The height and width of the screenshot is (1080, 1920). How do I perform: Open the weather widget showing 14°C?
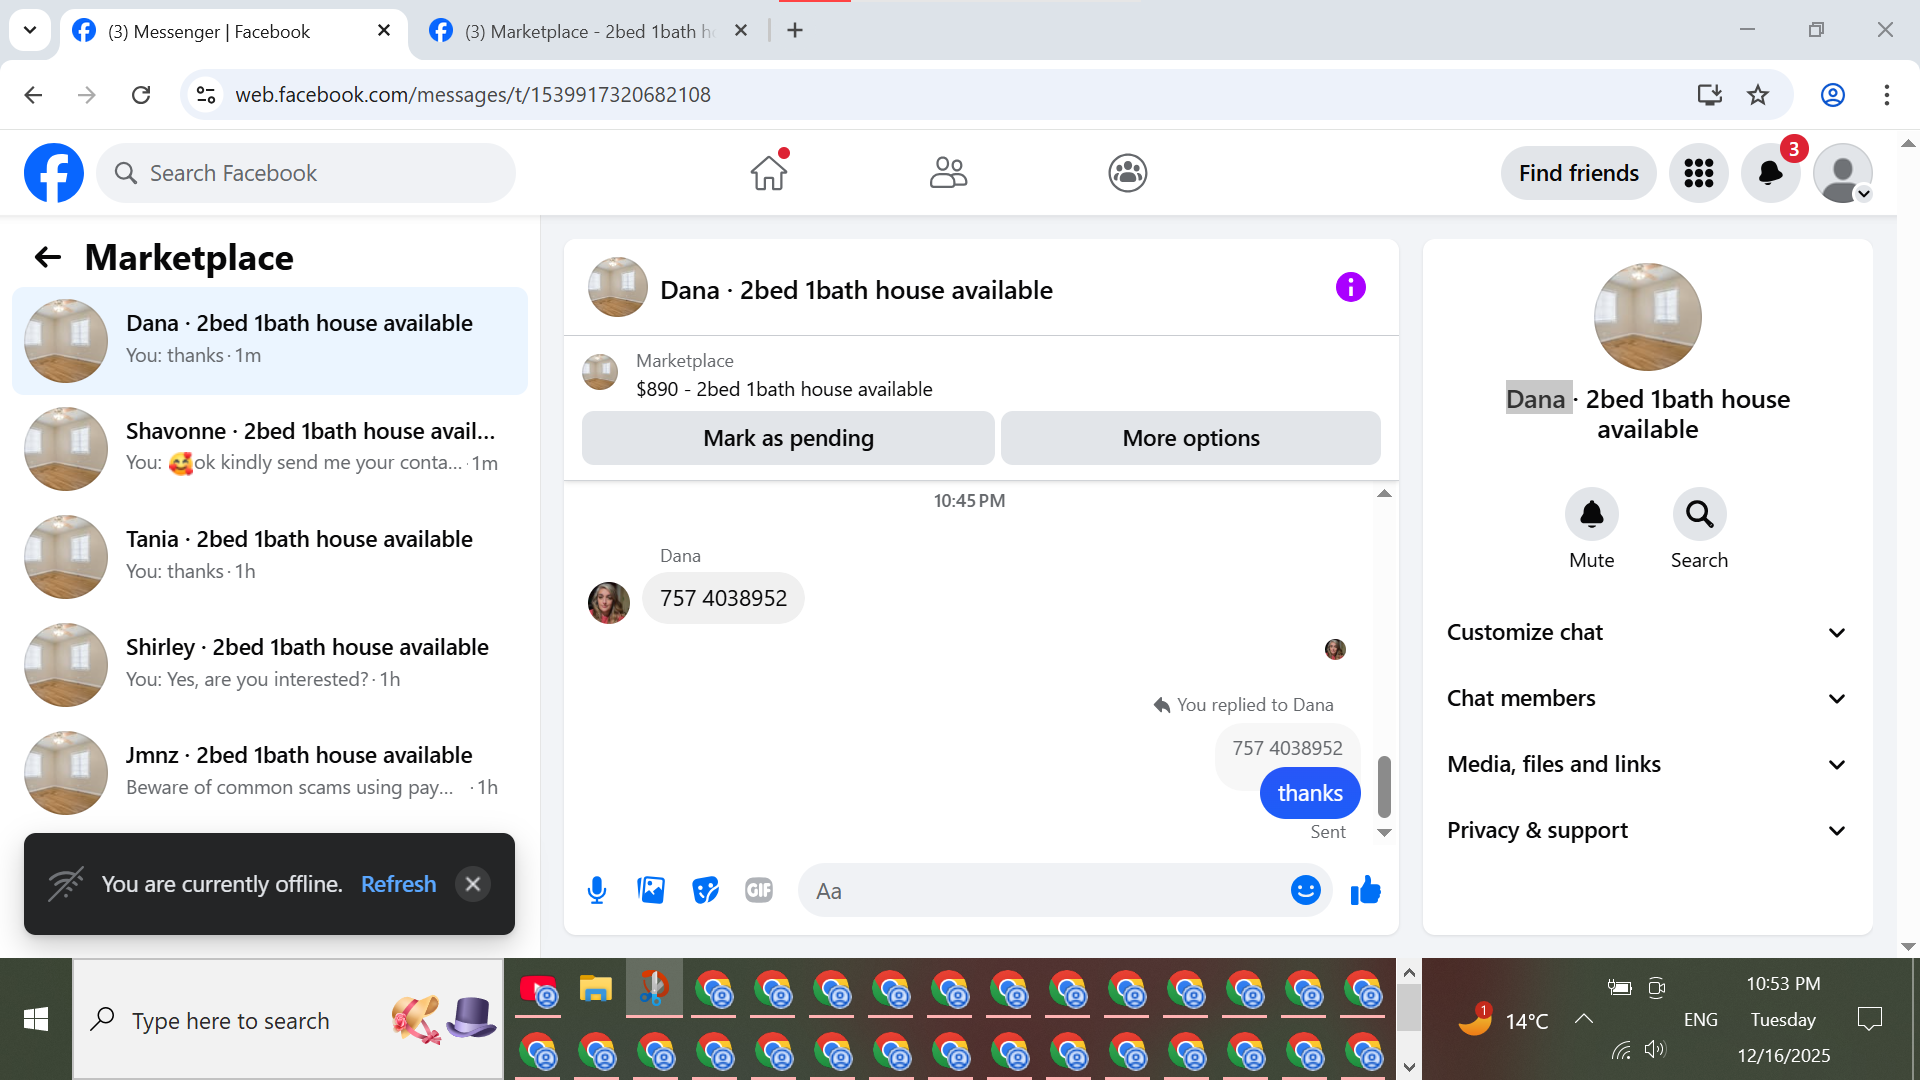tap(1503, 1019)
